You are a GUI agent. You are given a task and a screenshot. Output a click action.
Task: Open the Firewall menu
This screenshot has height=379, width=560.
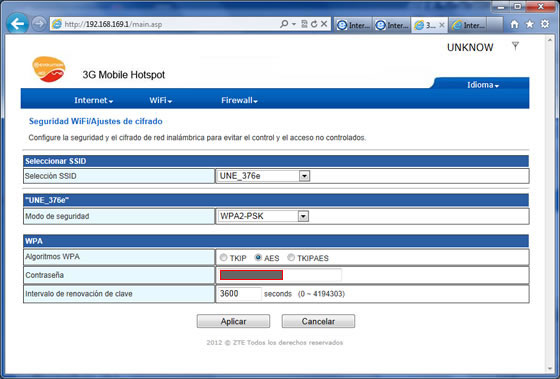pyautogui.click(x=239, y=100)
